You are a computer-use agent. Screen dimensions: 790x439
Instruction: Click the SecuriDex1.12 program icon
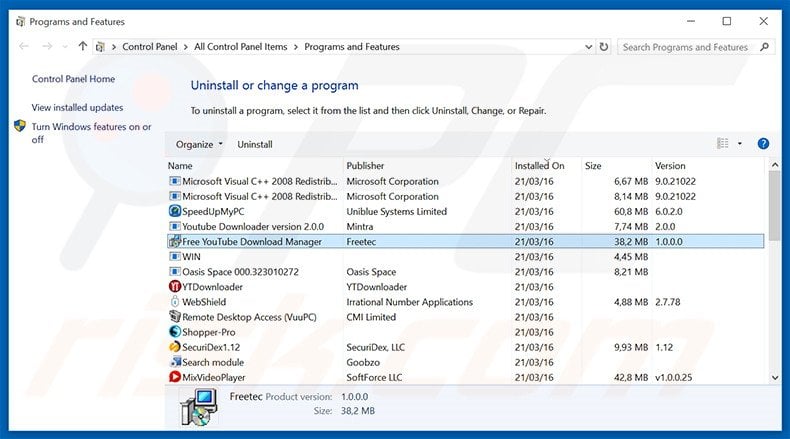174,347
